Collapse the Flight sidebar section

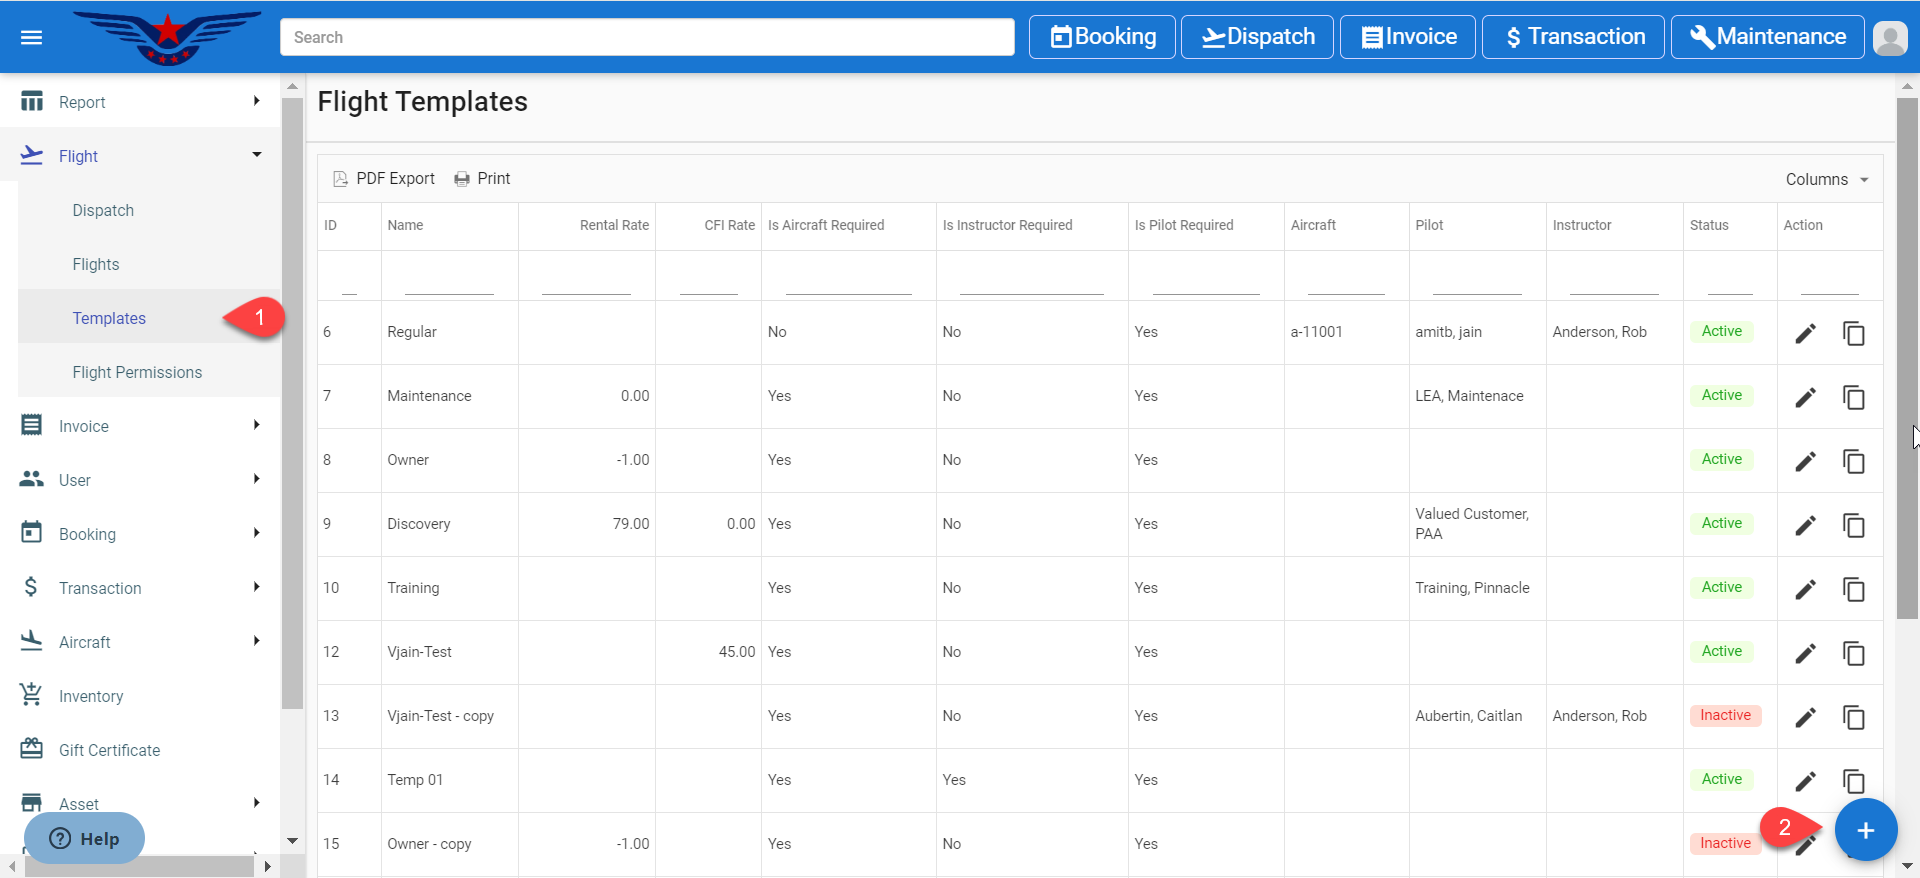pyautogui.click(x=140, y=156)
